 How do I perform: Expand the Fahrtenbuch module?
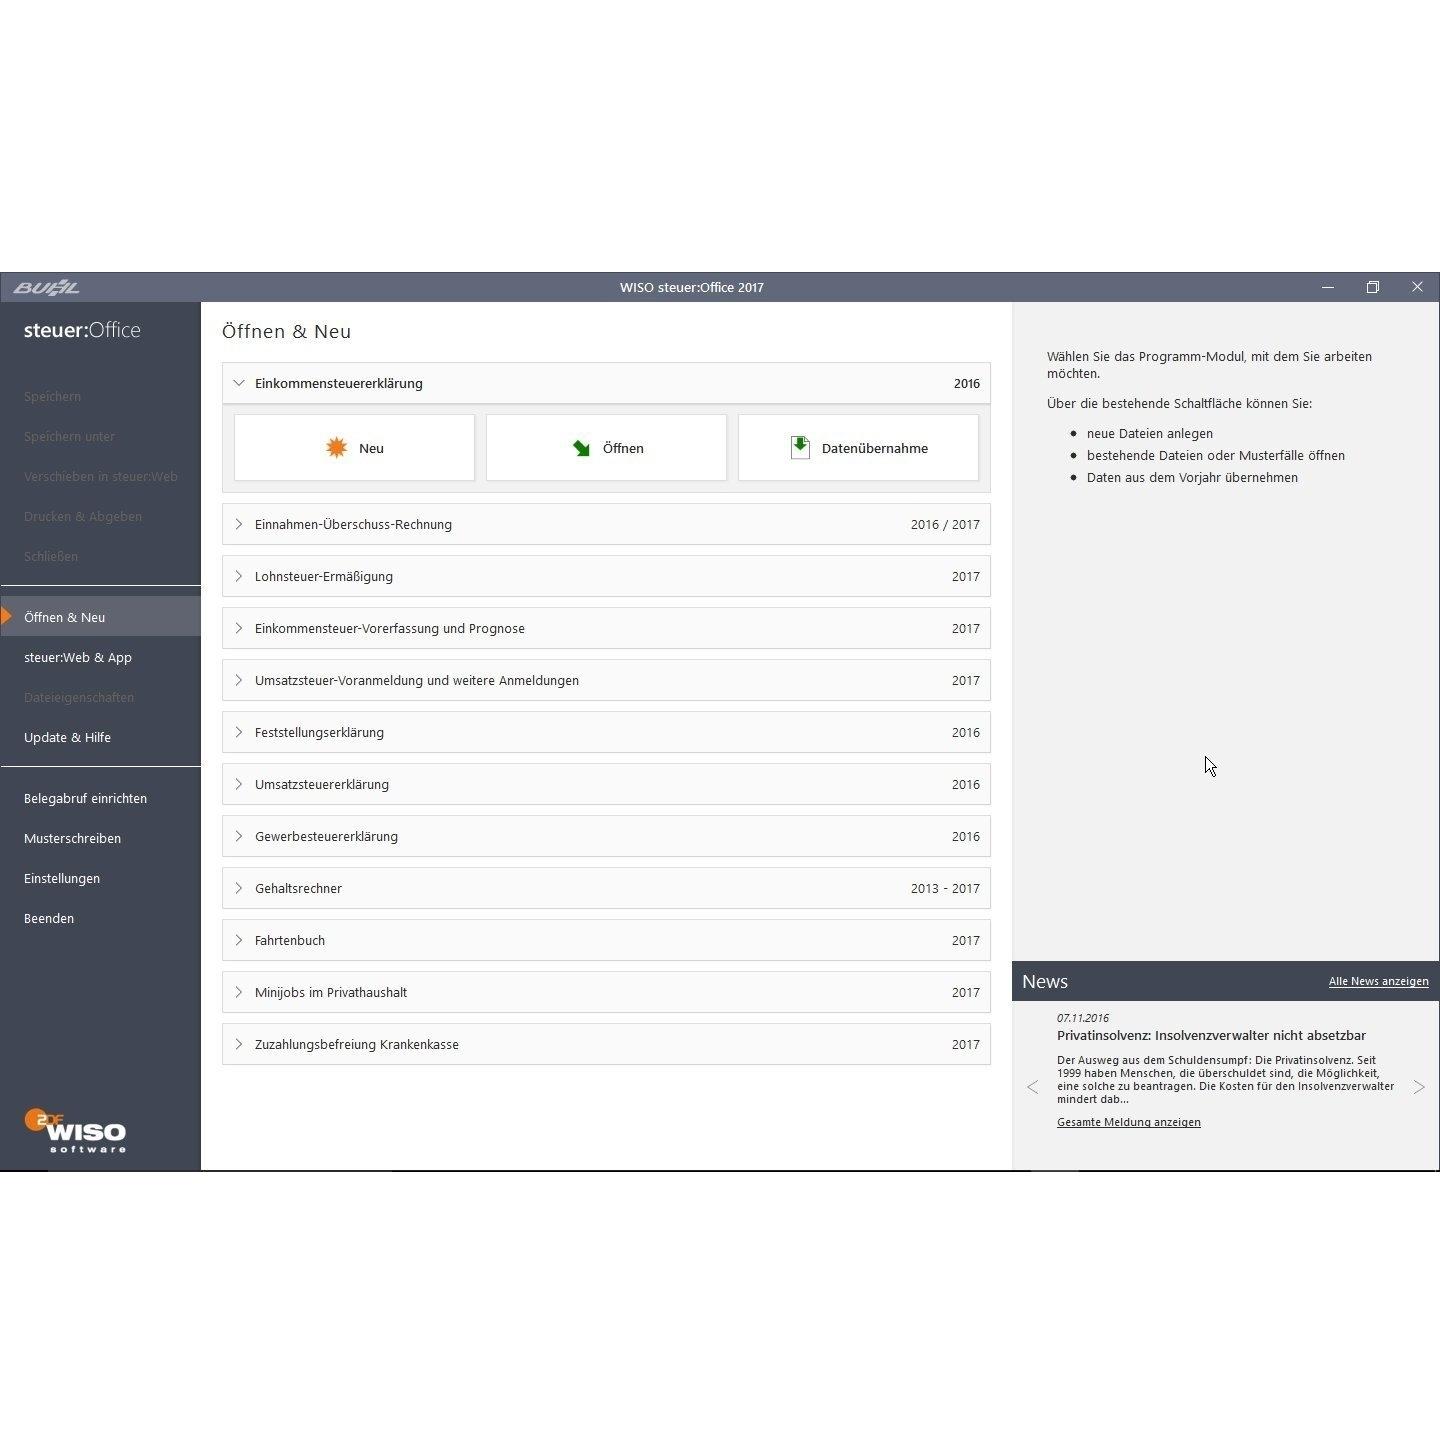point(239,940)
